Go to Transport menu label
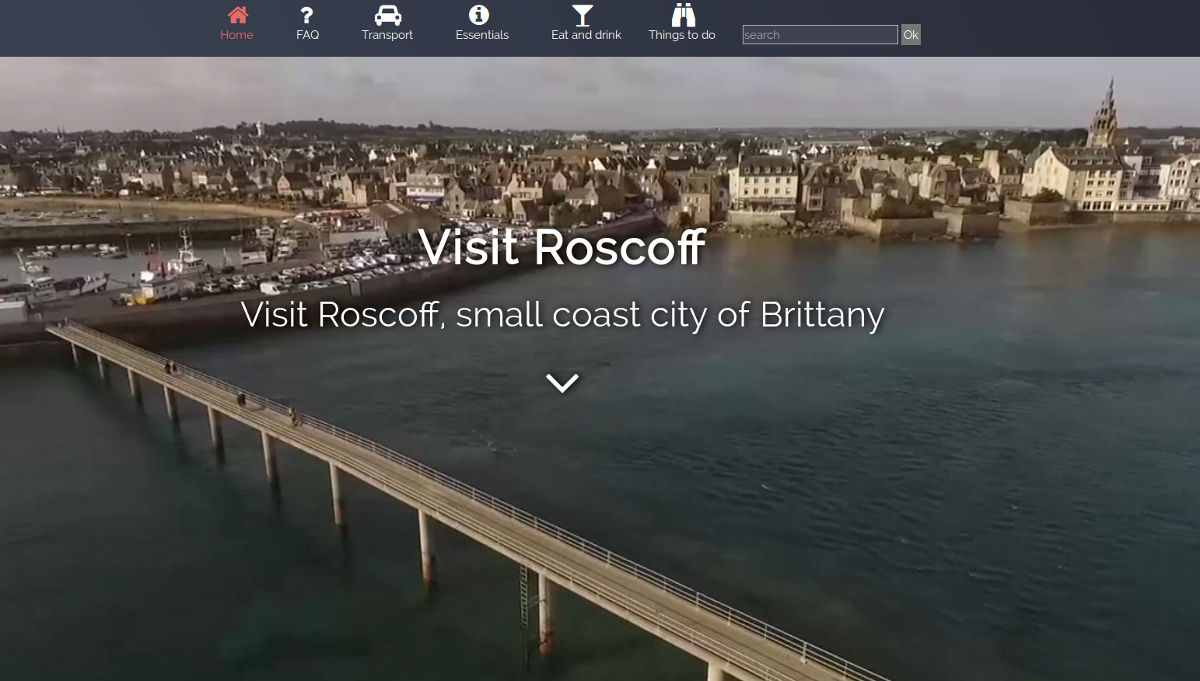The width and height of the screenshot is (1200, 681). tap(387, 35)
